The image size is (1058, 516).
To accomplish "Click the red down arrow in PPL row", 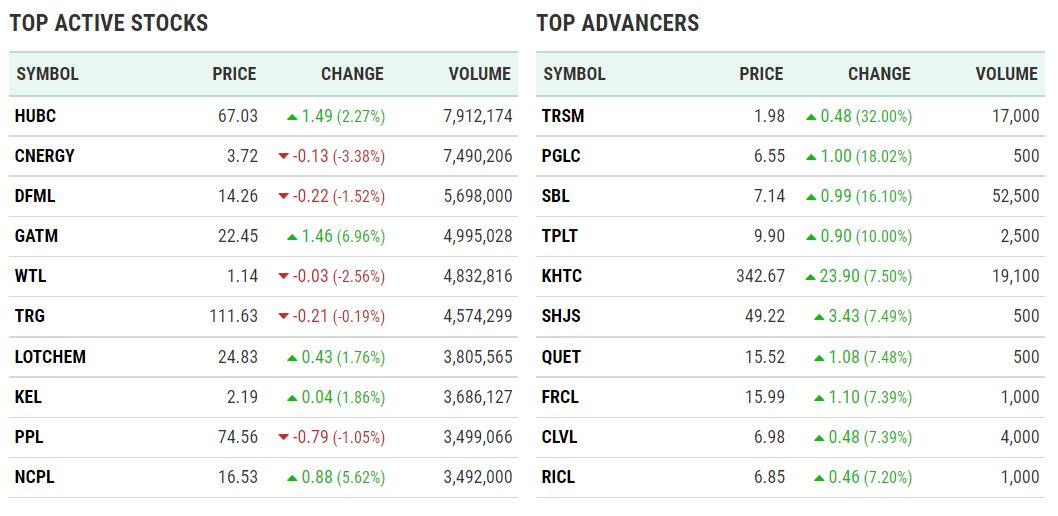I will [x=283, y=437].
